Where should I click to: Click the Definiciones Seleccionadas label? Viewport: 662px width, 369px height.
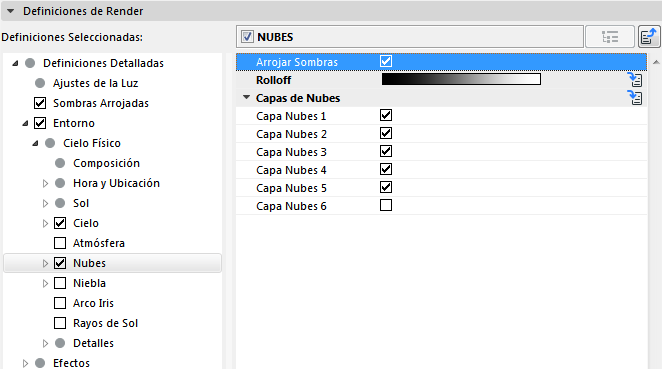[x=72, y=37]
